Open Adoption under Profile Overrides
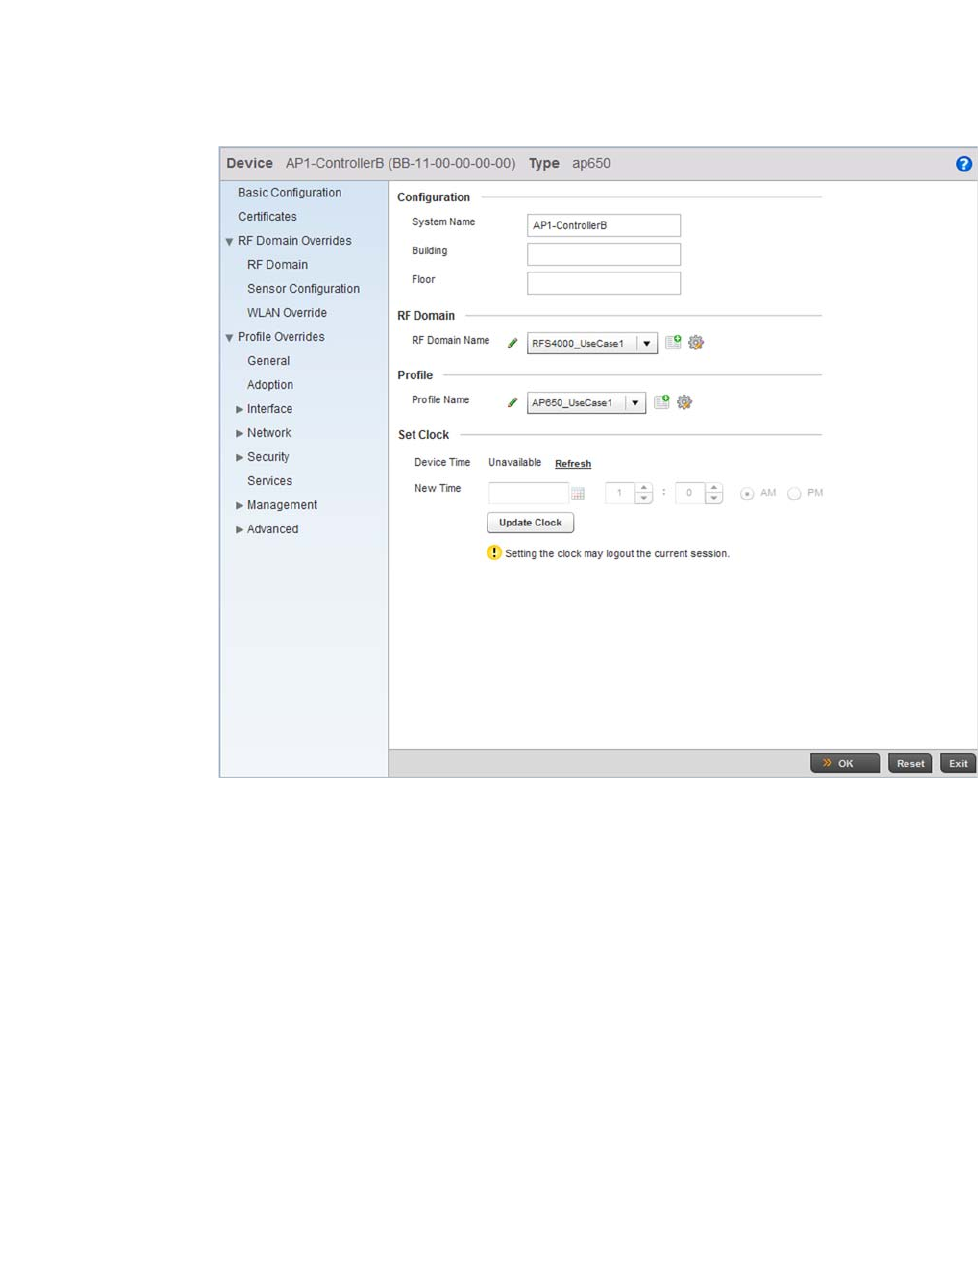 click(x=270, y=385)
